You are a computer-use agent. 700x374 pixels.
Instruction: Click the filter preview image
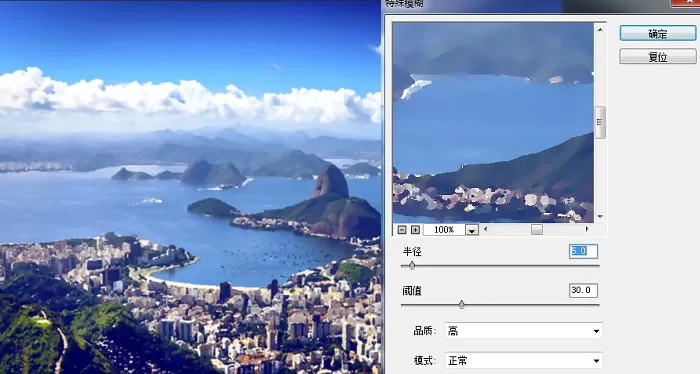[493, 122]
